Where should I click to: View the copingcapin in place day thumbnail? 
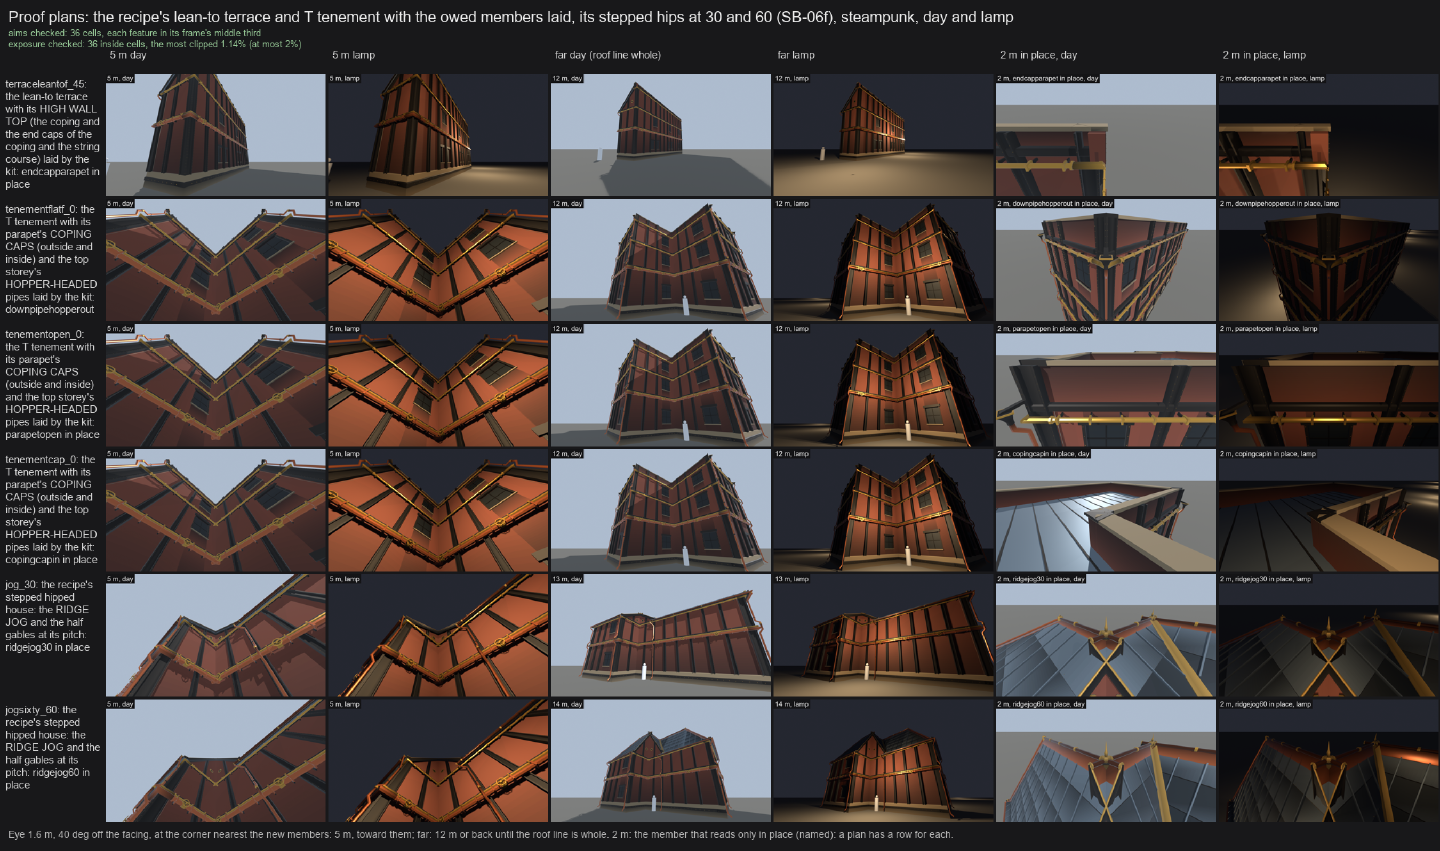(1106, 510)
